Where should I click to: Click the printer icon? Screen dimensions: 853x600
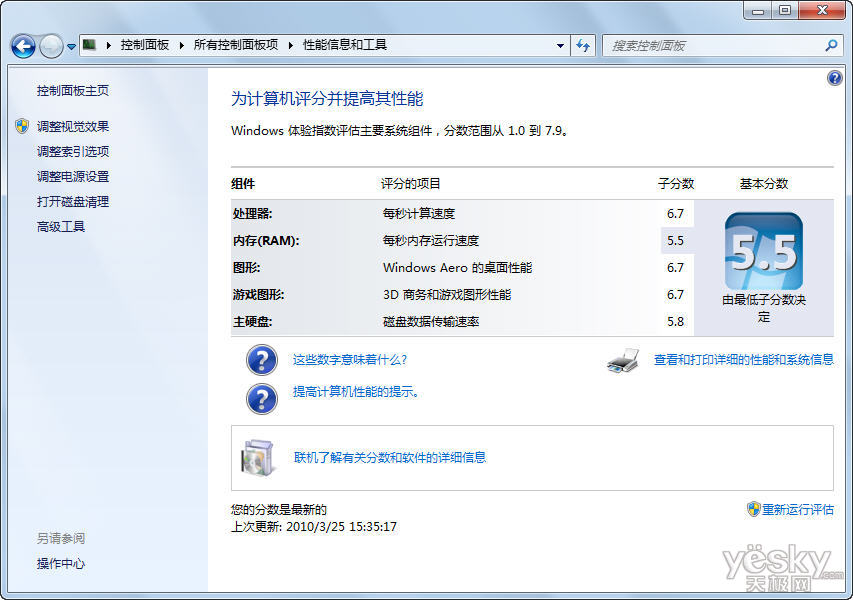point(623,361)
